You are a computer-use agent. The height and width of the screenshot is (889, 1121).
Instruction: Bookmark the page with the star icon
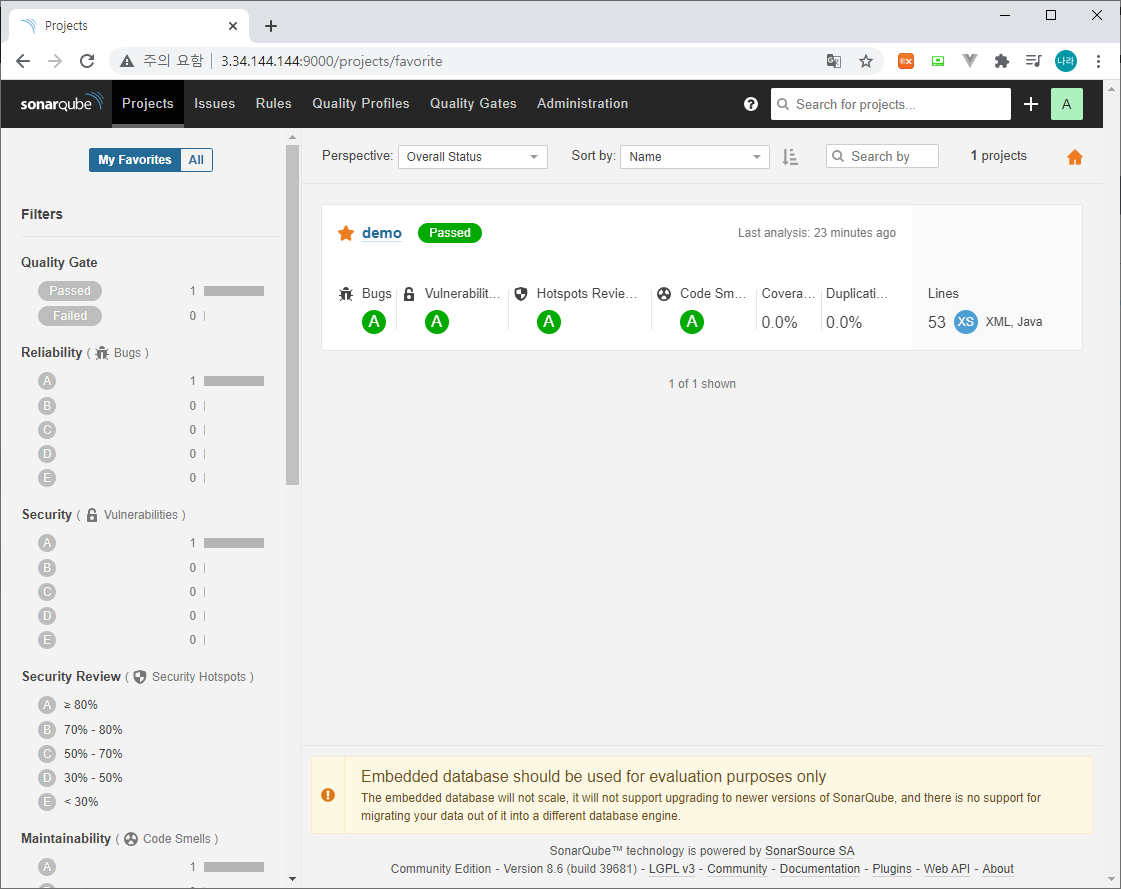pyautogui.click(x=866, y=61)
